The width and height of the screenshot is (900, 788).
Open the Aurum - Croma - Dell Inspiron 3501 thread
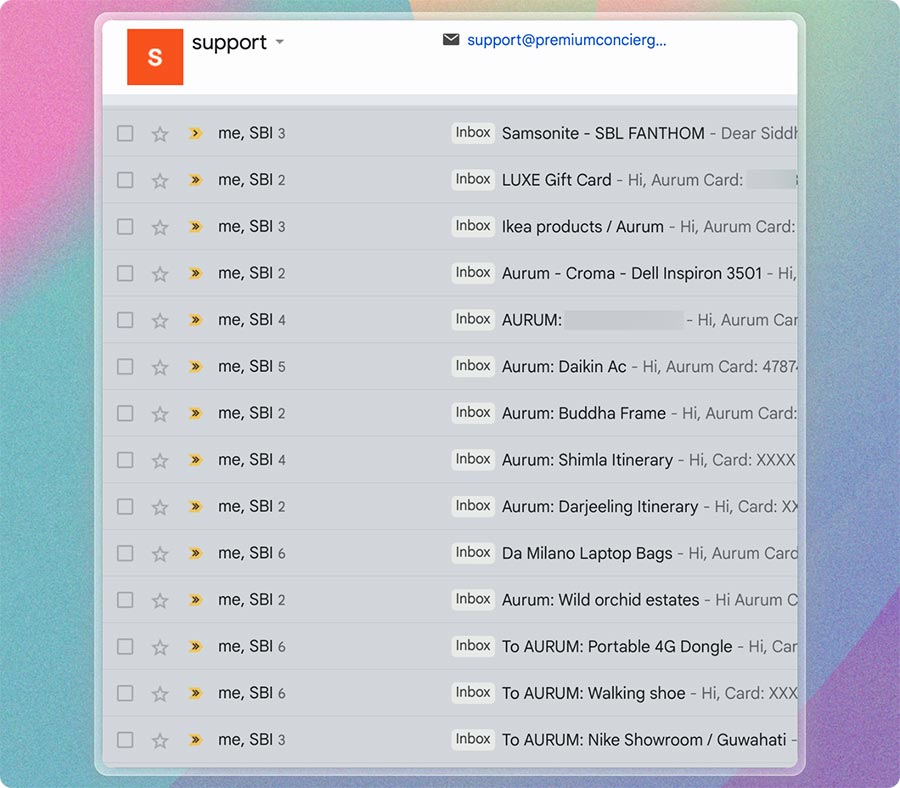coord(632,273)
